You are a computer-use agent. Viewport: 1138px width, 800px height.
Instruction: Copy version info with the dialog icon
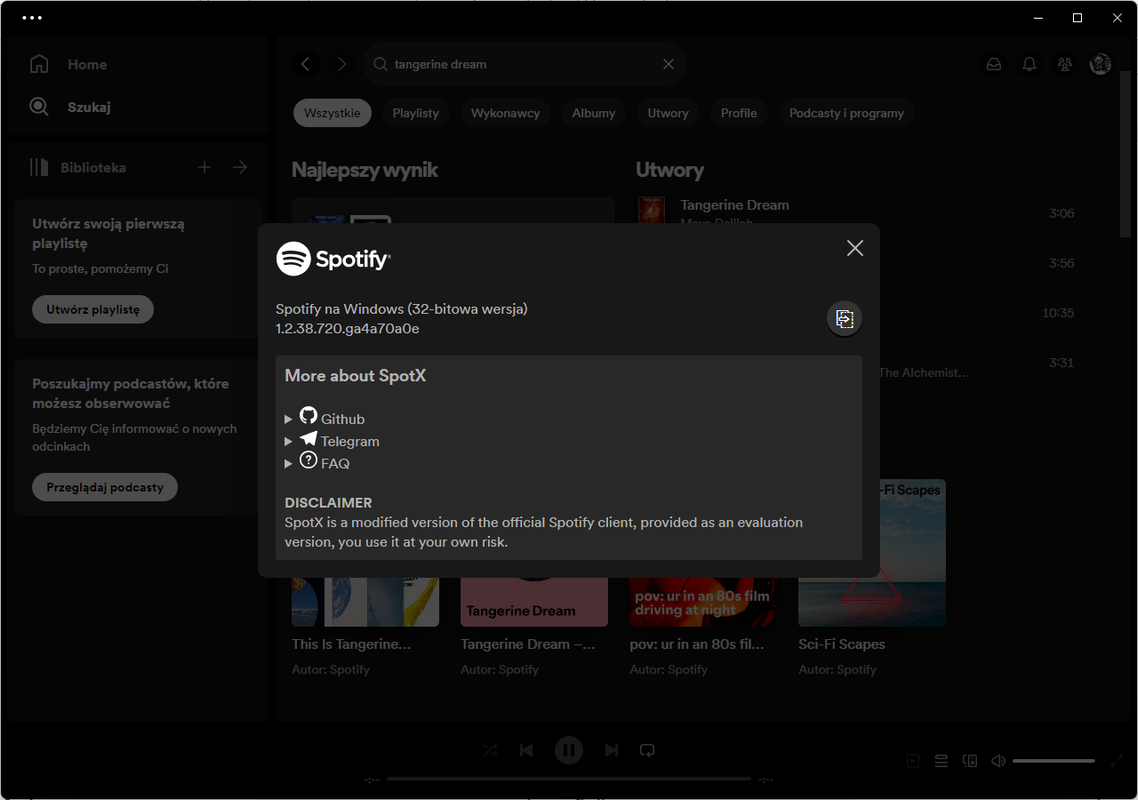coord(844,319)
